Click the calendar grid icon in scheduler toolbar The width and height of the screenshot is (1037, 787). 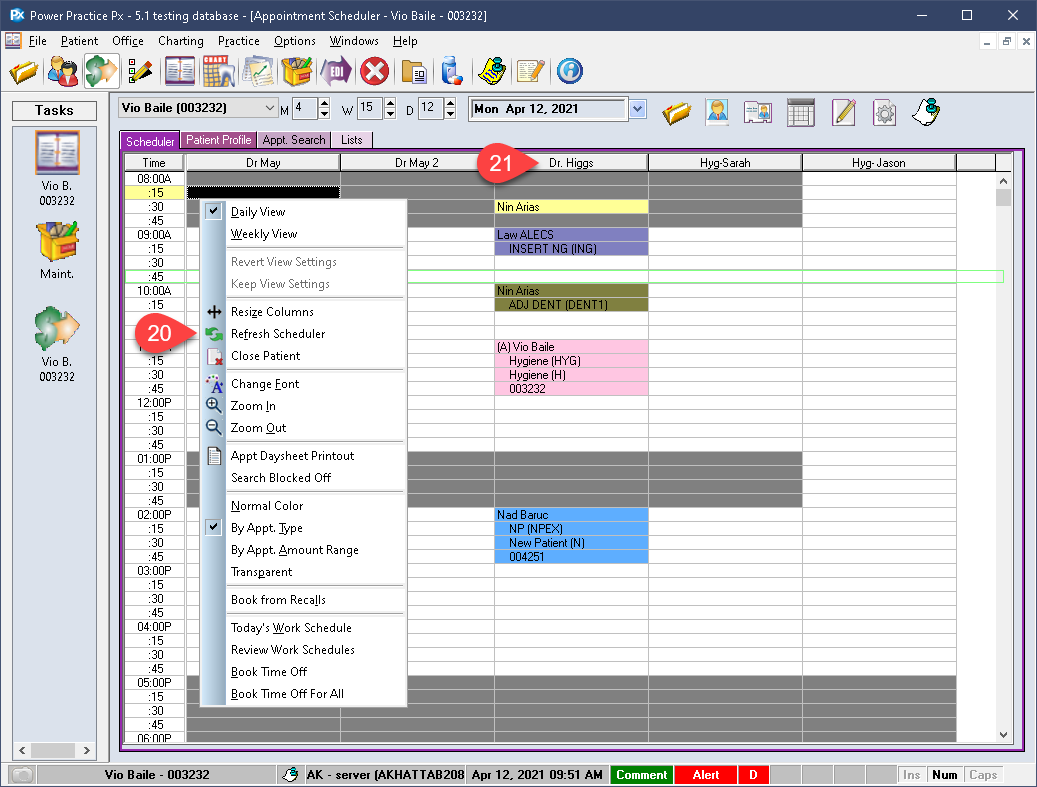pos(800,112)
